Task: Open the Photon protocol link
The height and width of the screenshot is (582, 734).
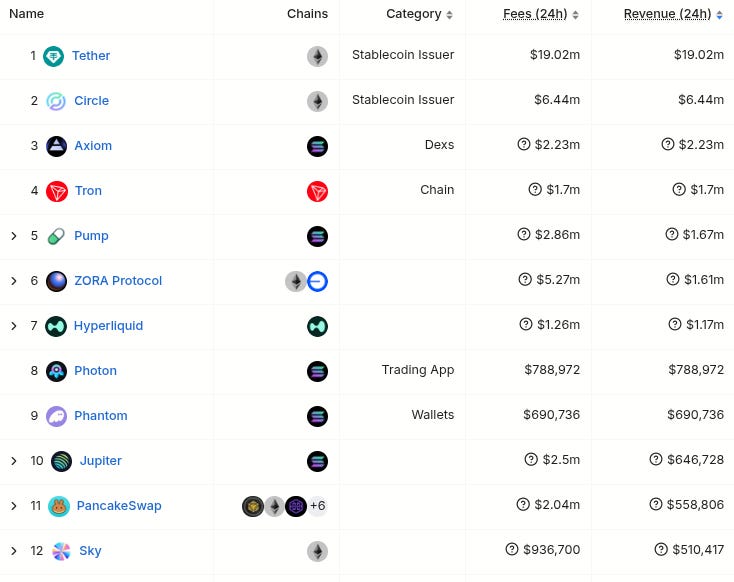Action: pyautogui.click(x=95, y=370)
